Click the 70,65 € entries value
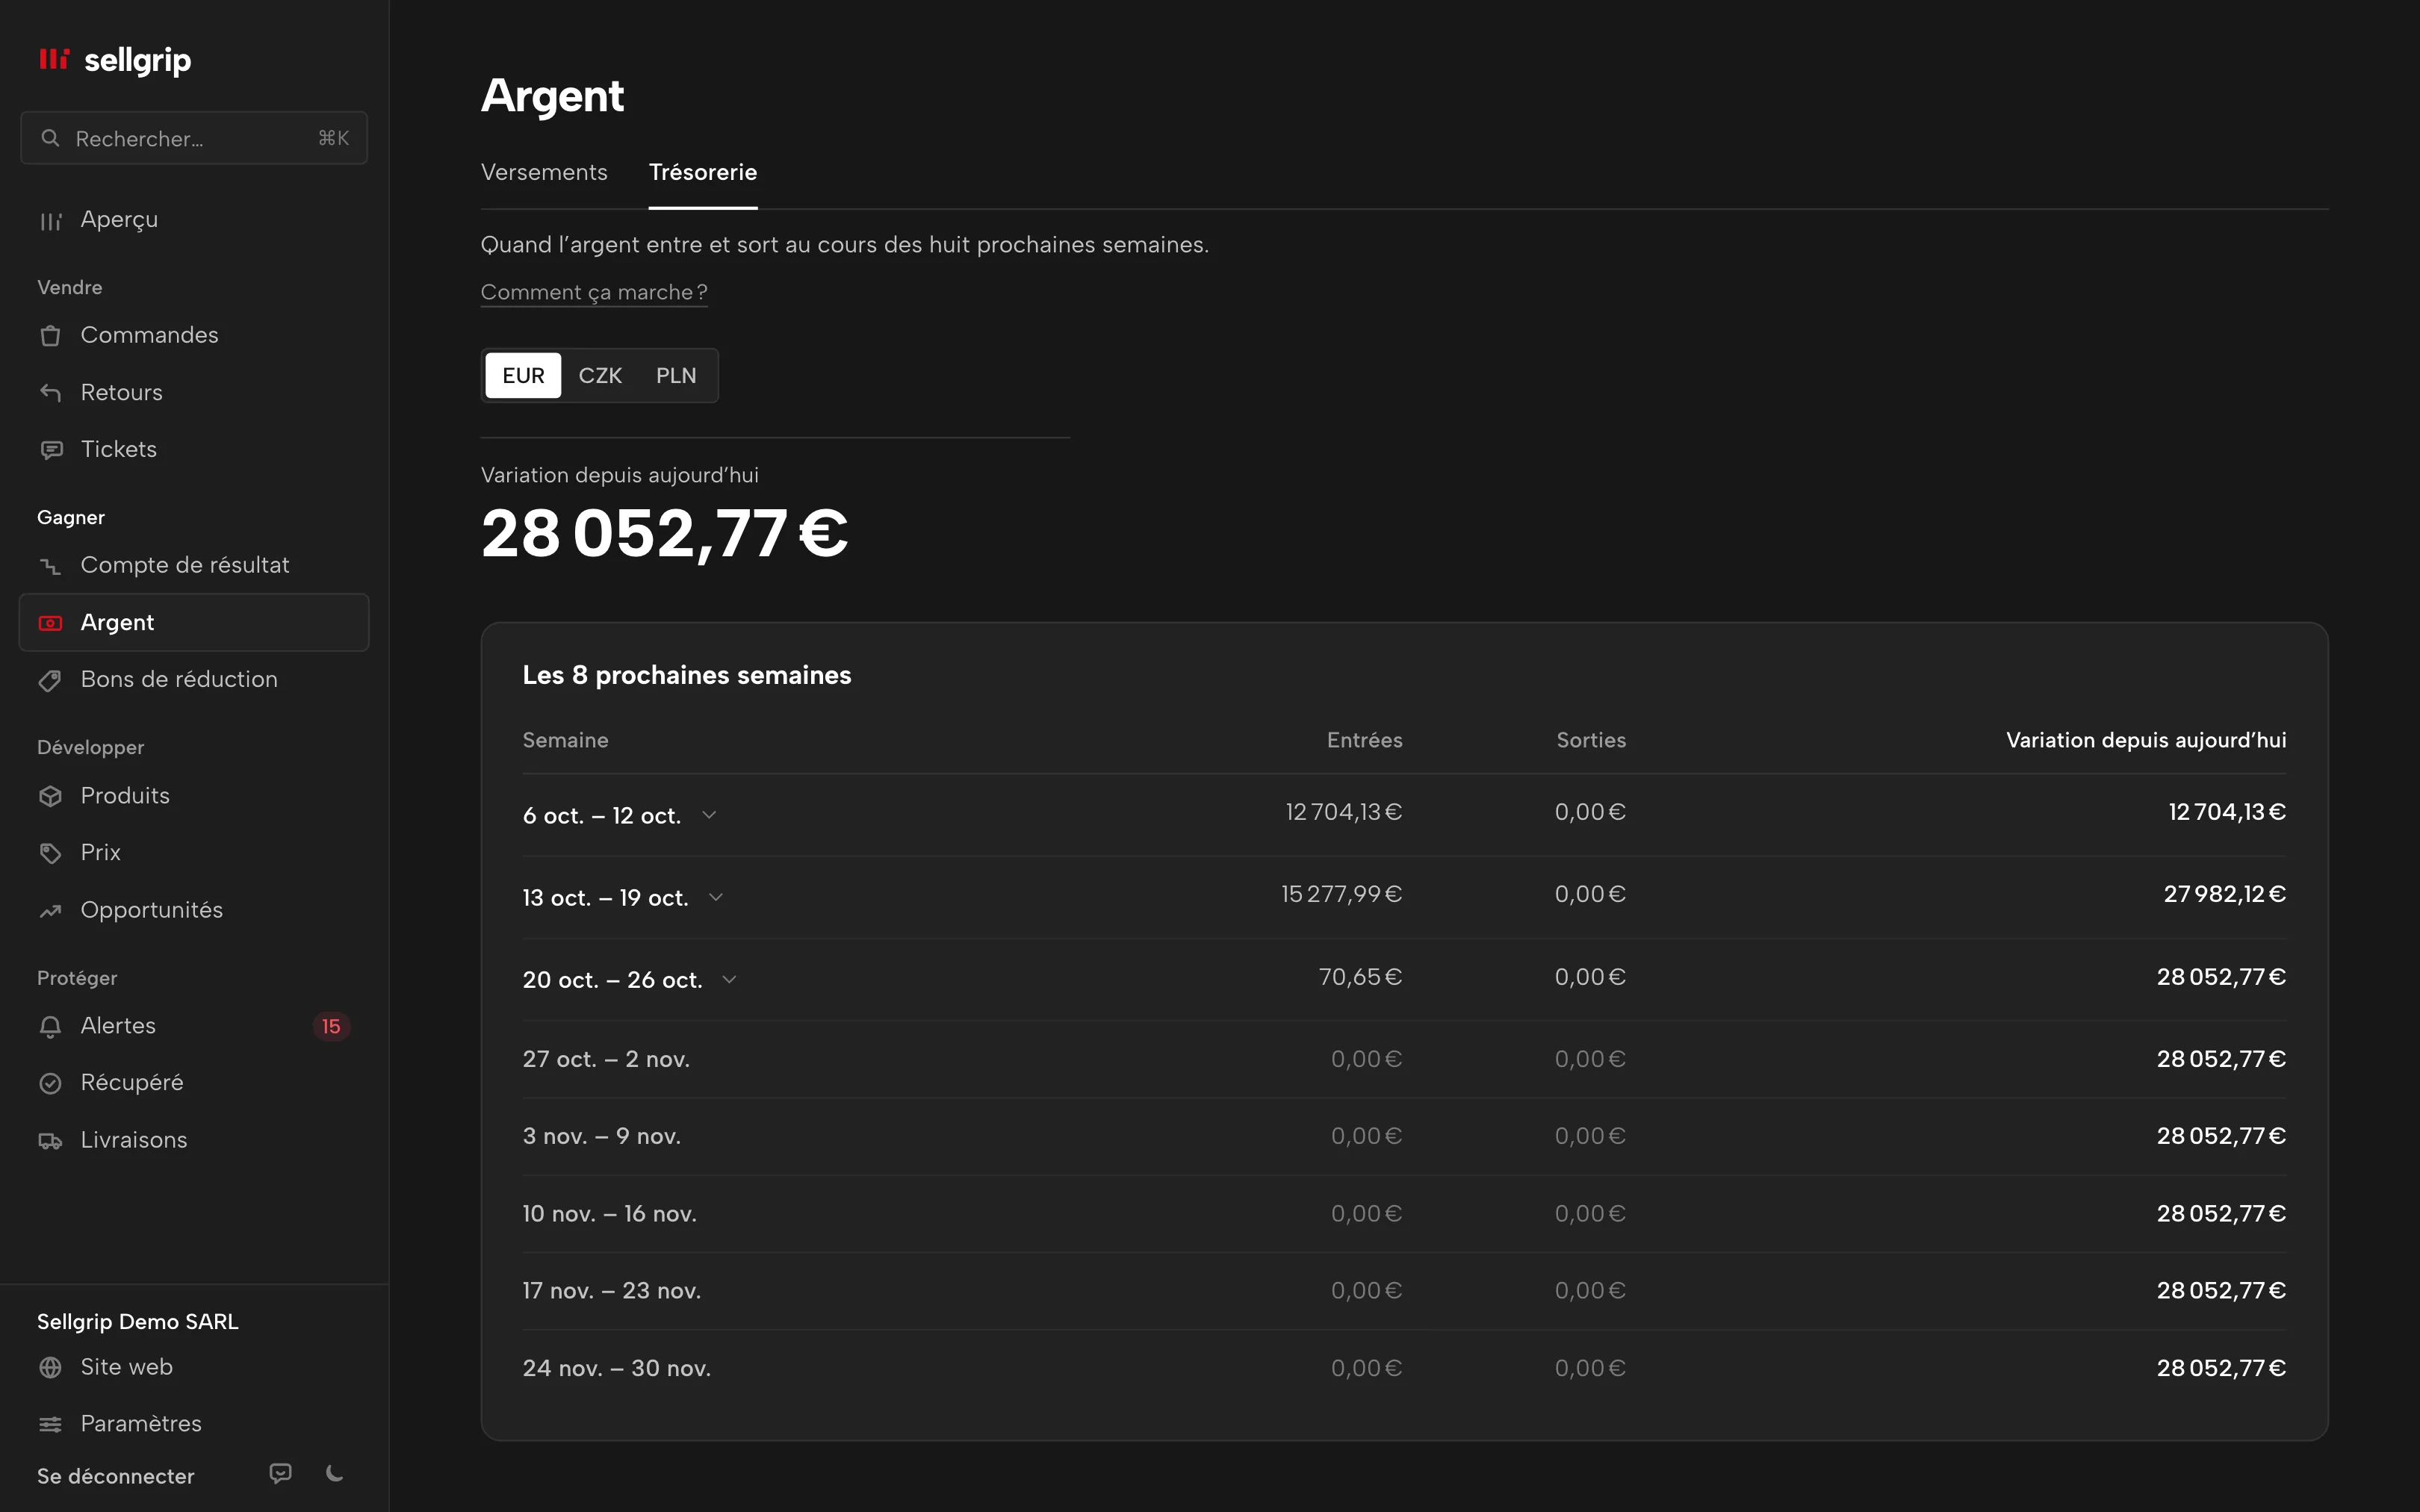Viewport: 2420px width, 1512px height. click(x=1361, y=977)
